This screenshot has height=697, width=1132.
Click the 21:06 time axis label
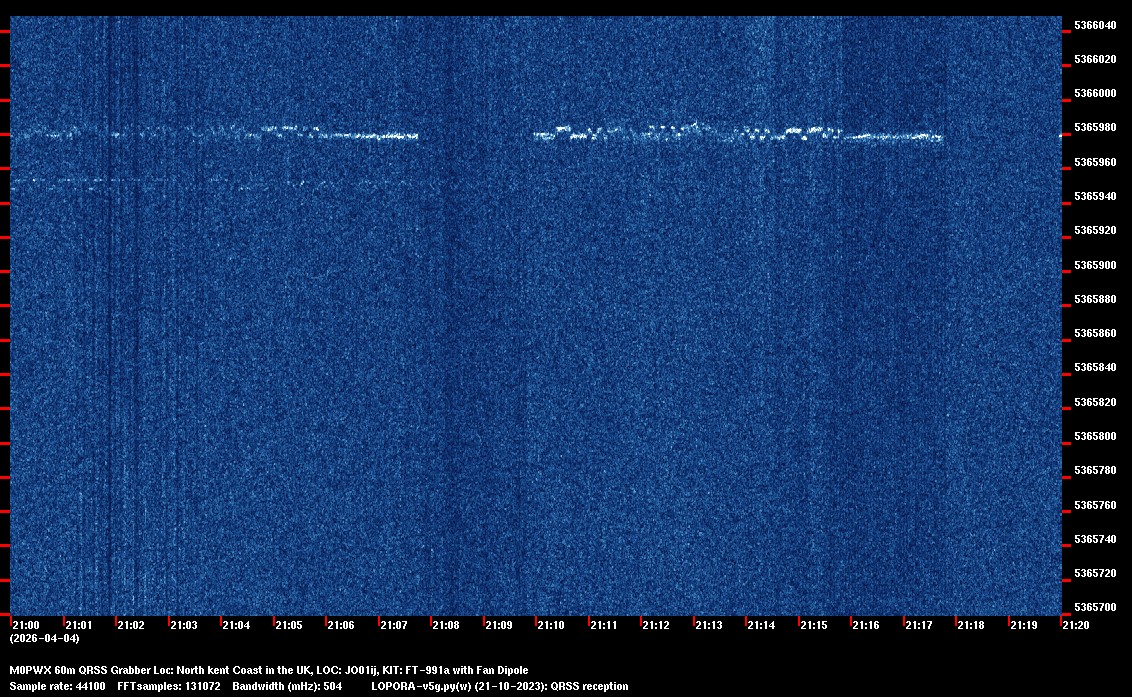[x=341, y=625]
